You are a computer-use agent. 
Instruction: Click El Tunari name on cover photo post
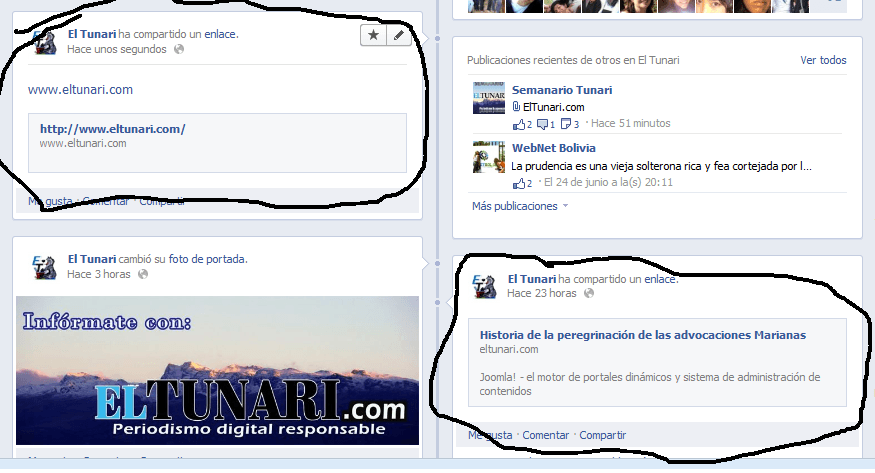point(92,259)
